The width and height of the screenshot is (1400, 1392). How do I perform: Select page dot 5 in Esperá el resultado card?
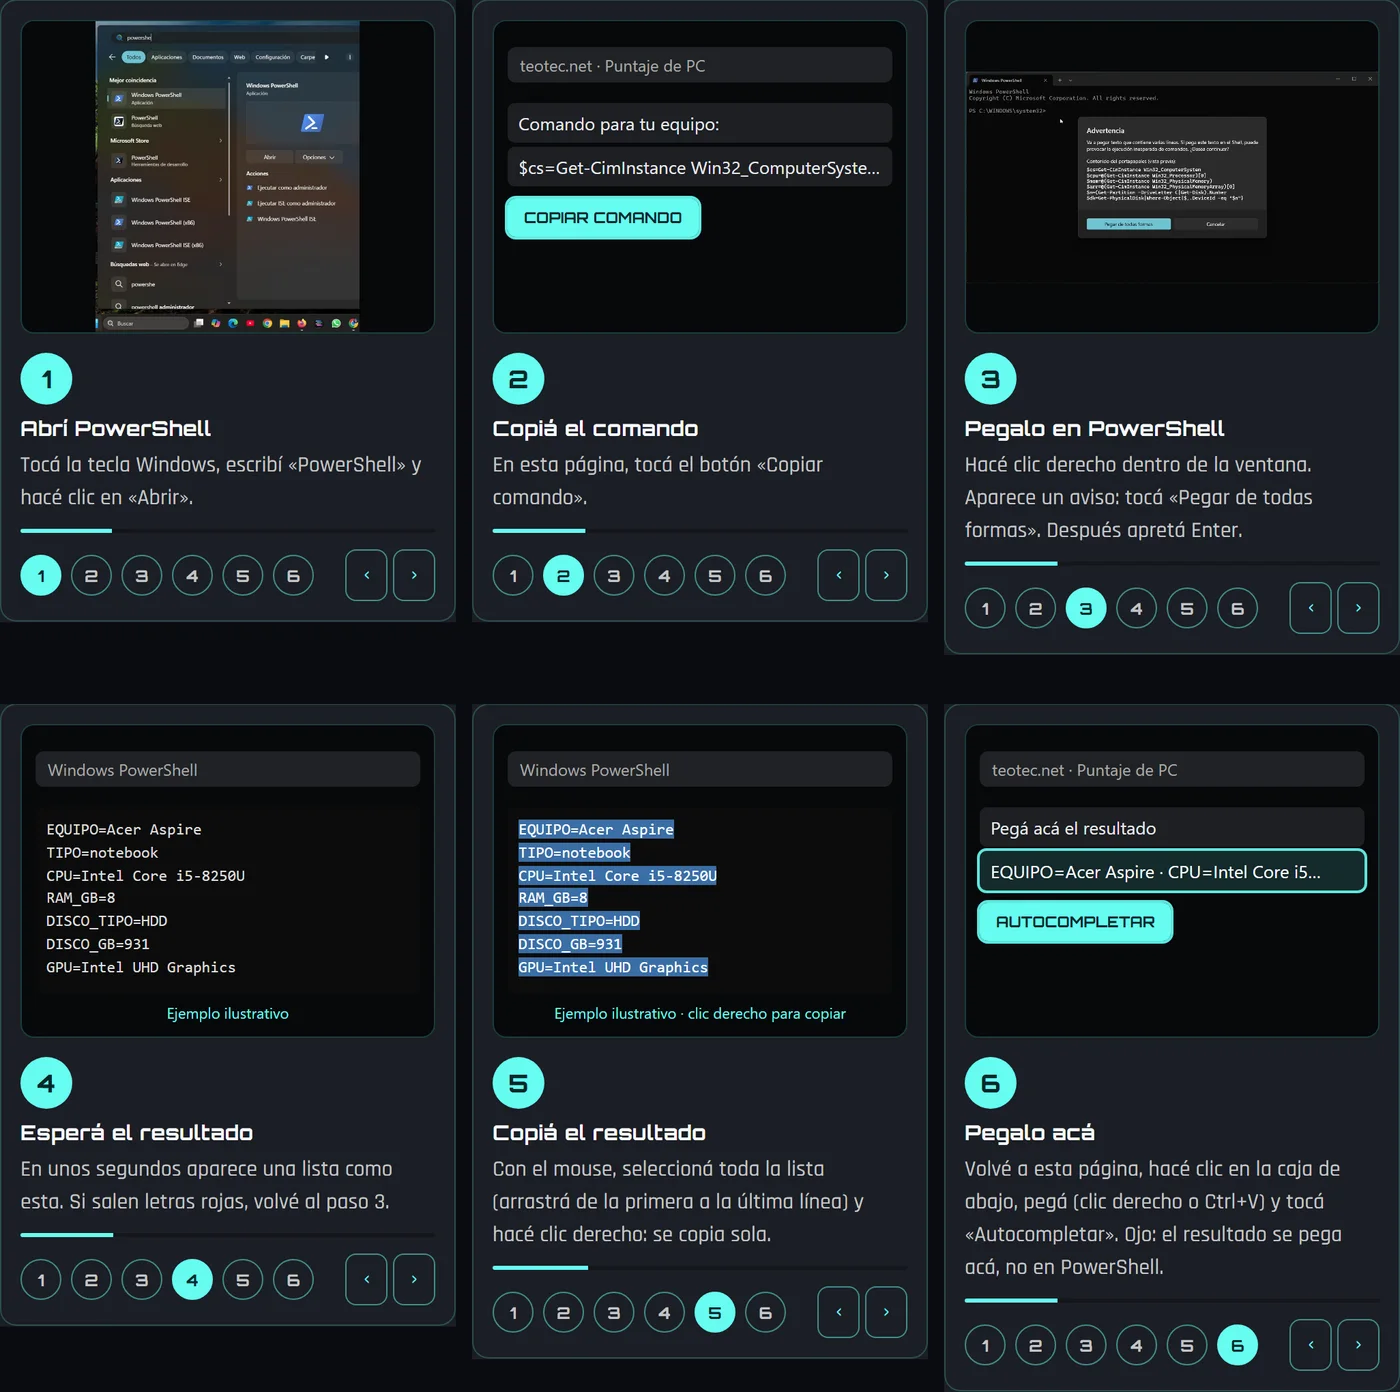(x=243, y=1280)
